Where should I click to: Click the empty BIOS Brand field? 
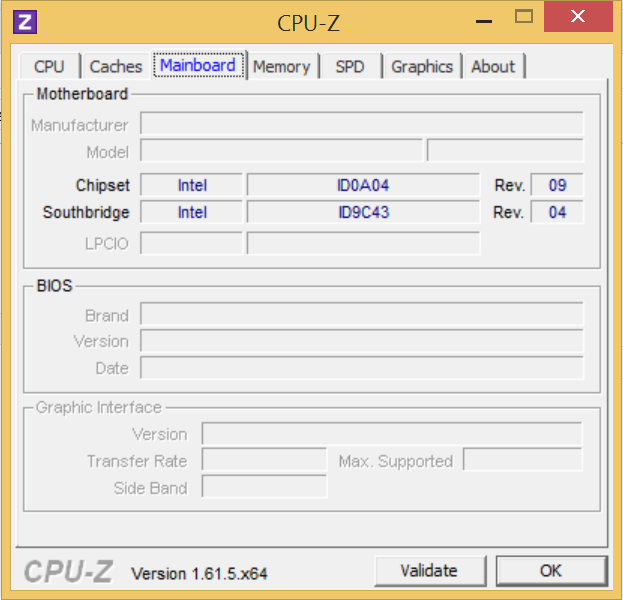[x=362, y=314]
